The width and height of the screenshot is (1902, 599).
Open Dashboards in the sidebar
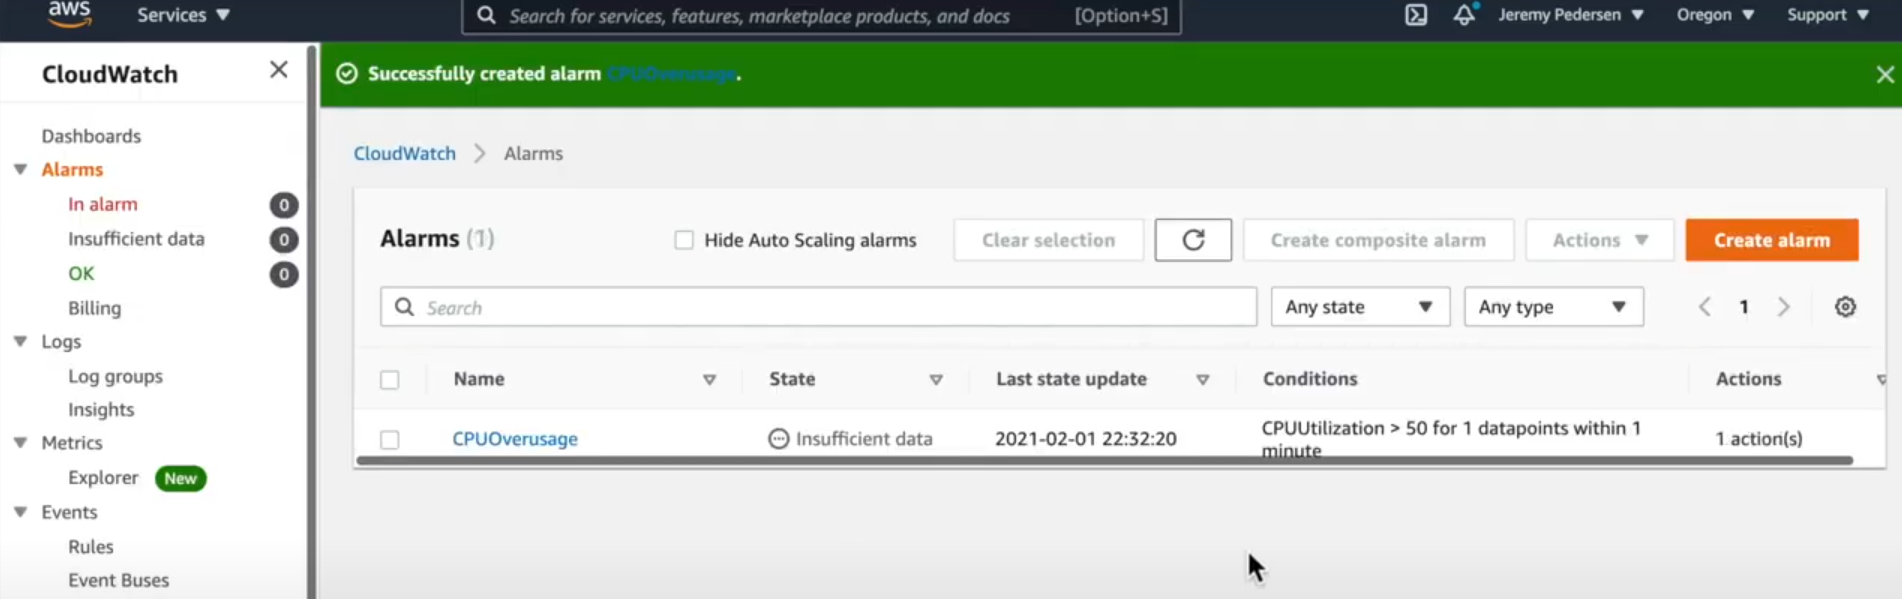click(91, 136)
